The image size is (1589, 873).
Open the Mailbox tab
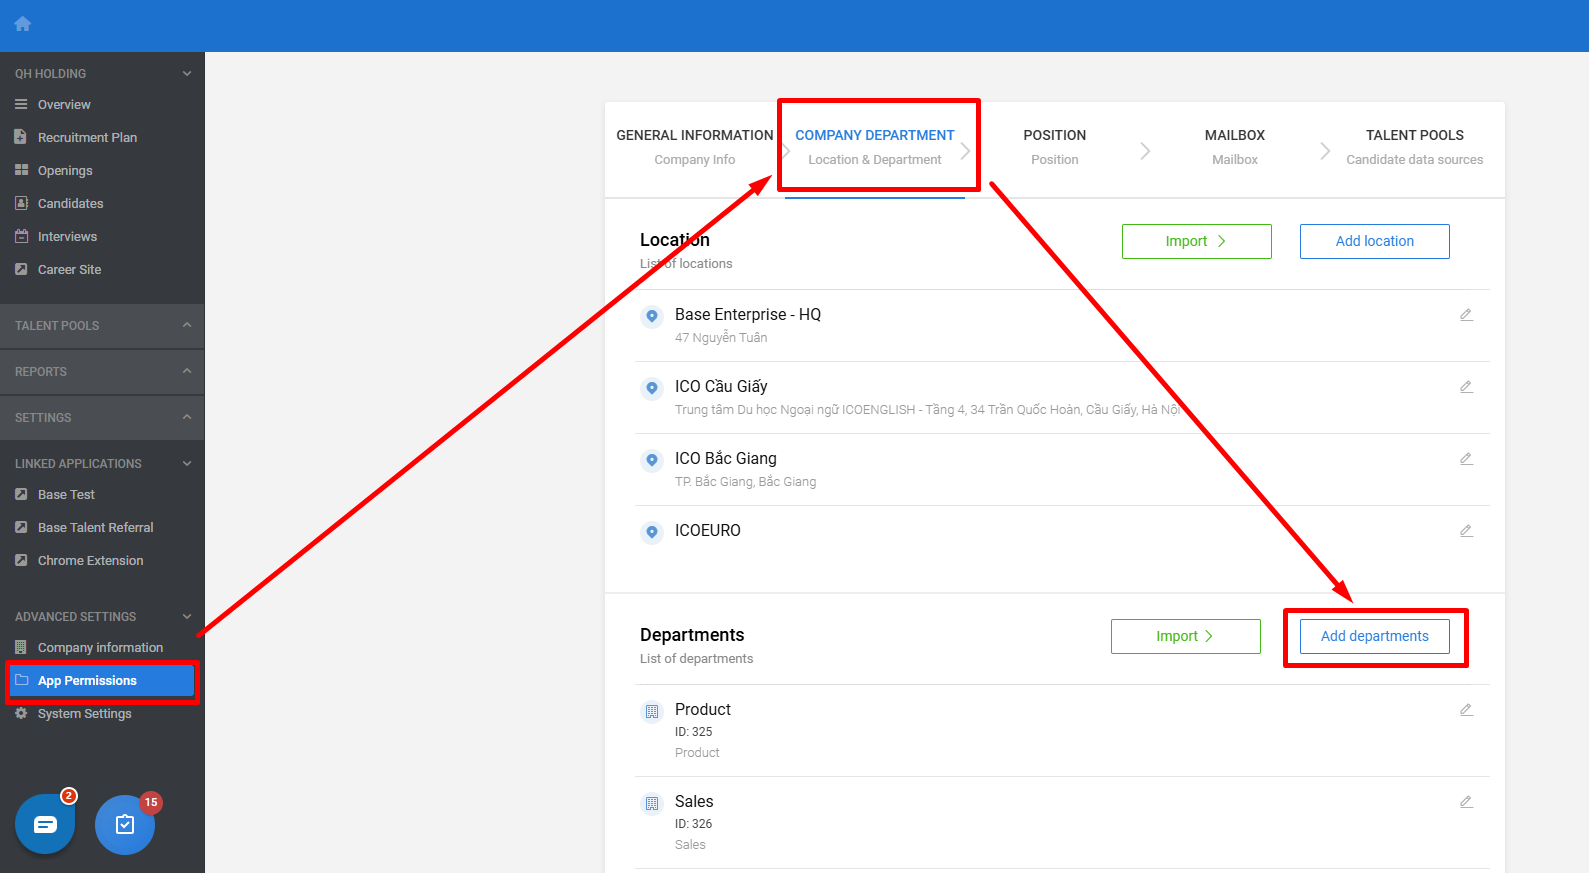click(1235, 147)
